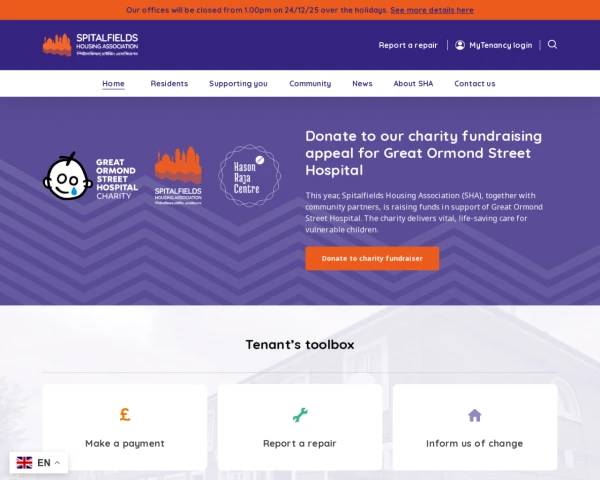600x480 pixels.
Task: Open the About SHA menu
Action: point(413,83)
